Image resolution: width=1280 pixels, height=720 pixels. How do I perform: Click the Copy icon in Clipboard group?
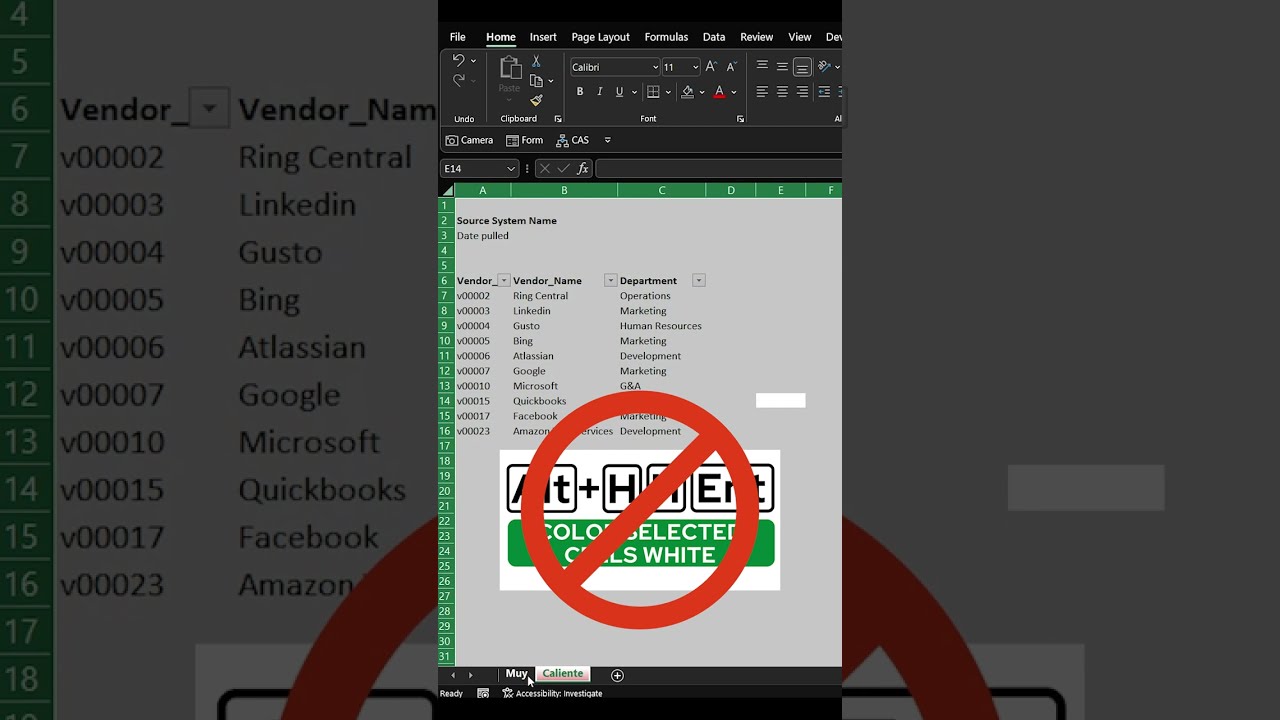pos(536,81)
